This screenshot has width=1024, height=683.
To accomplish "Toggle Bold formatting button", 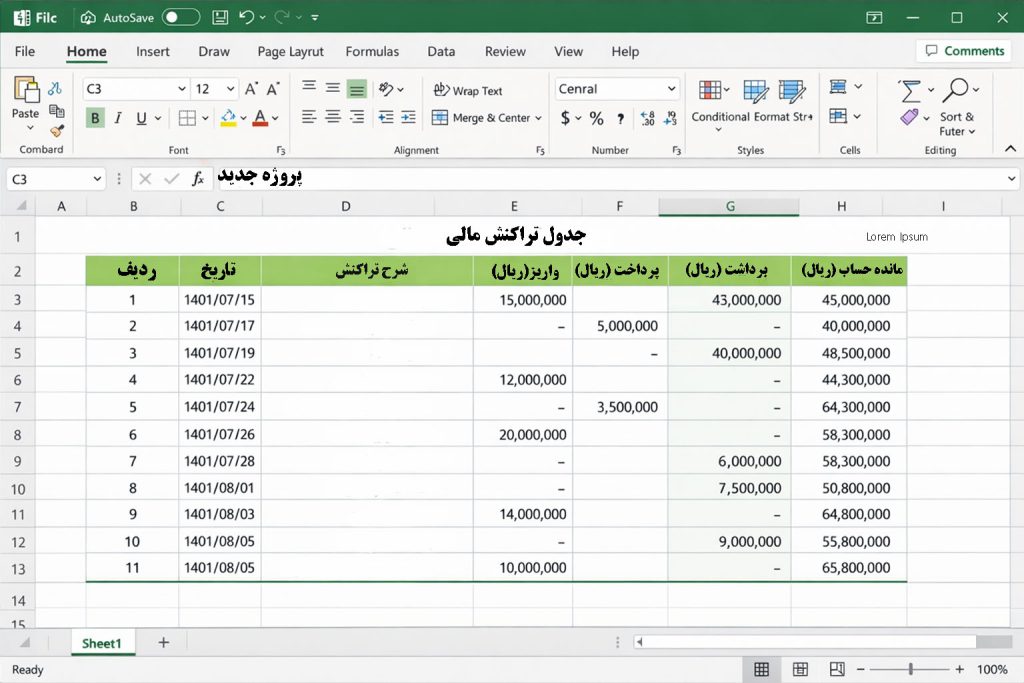I will coord(95,118).
